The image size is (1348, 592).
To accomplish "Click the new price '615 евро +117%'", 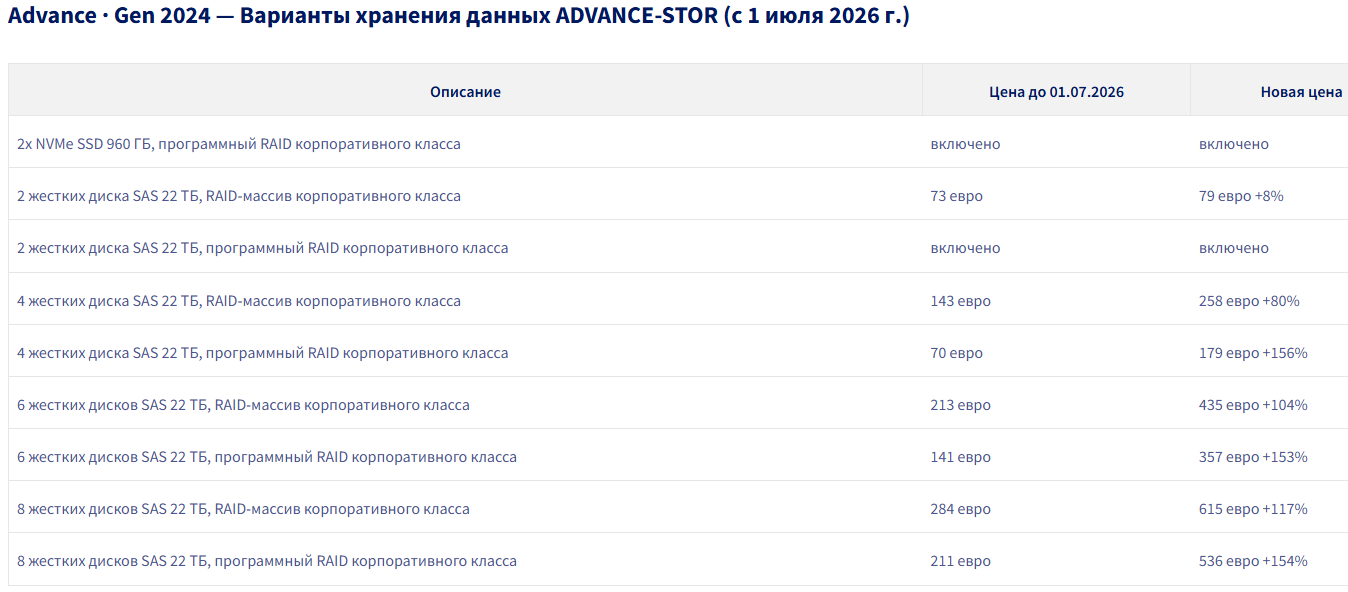I will click(x=1253, y=509).
